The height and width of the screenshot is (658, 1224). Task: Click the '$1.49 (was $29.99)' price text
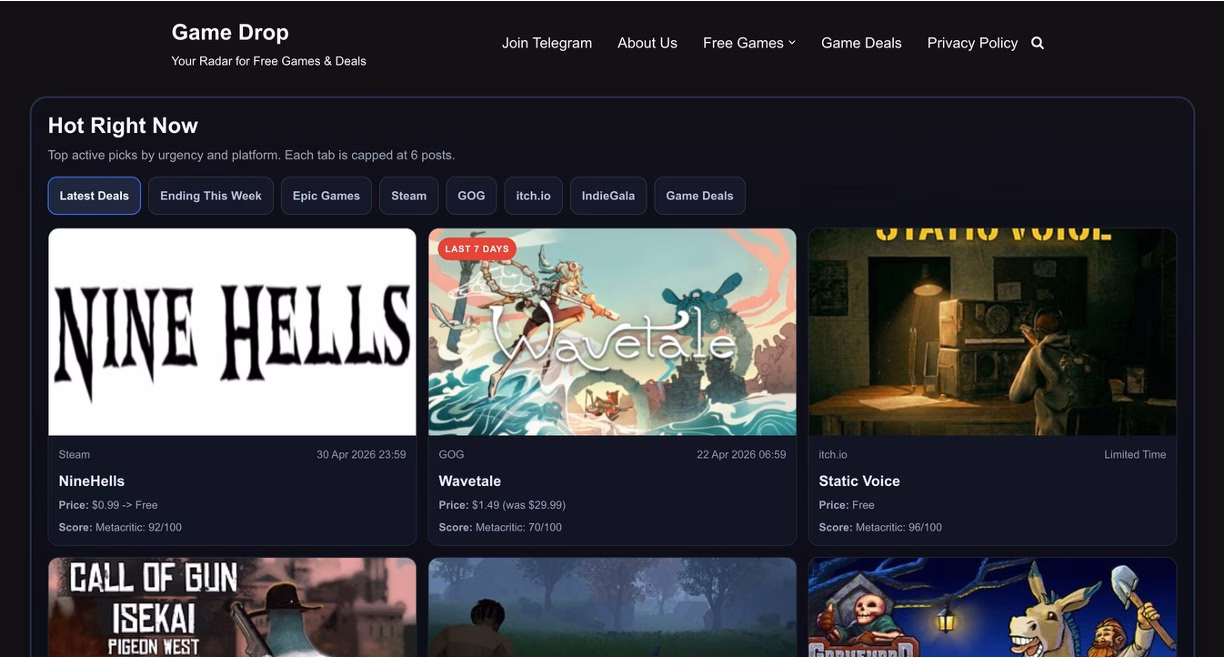(x=519, y=505)
